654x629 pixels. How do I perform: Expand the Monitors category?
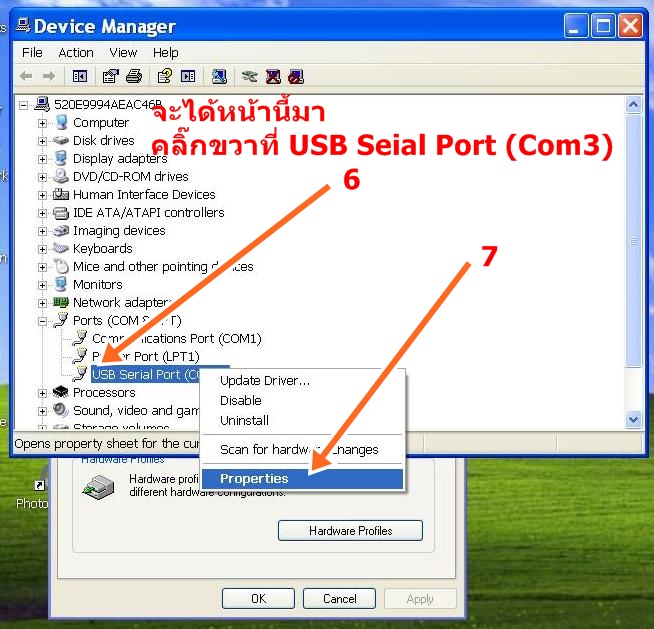(x=42, y=285)
